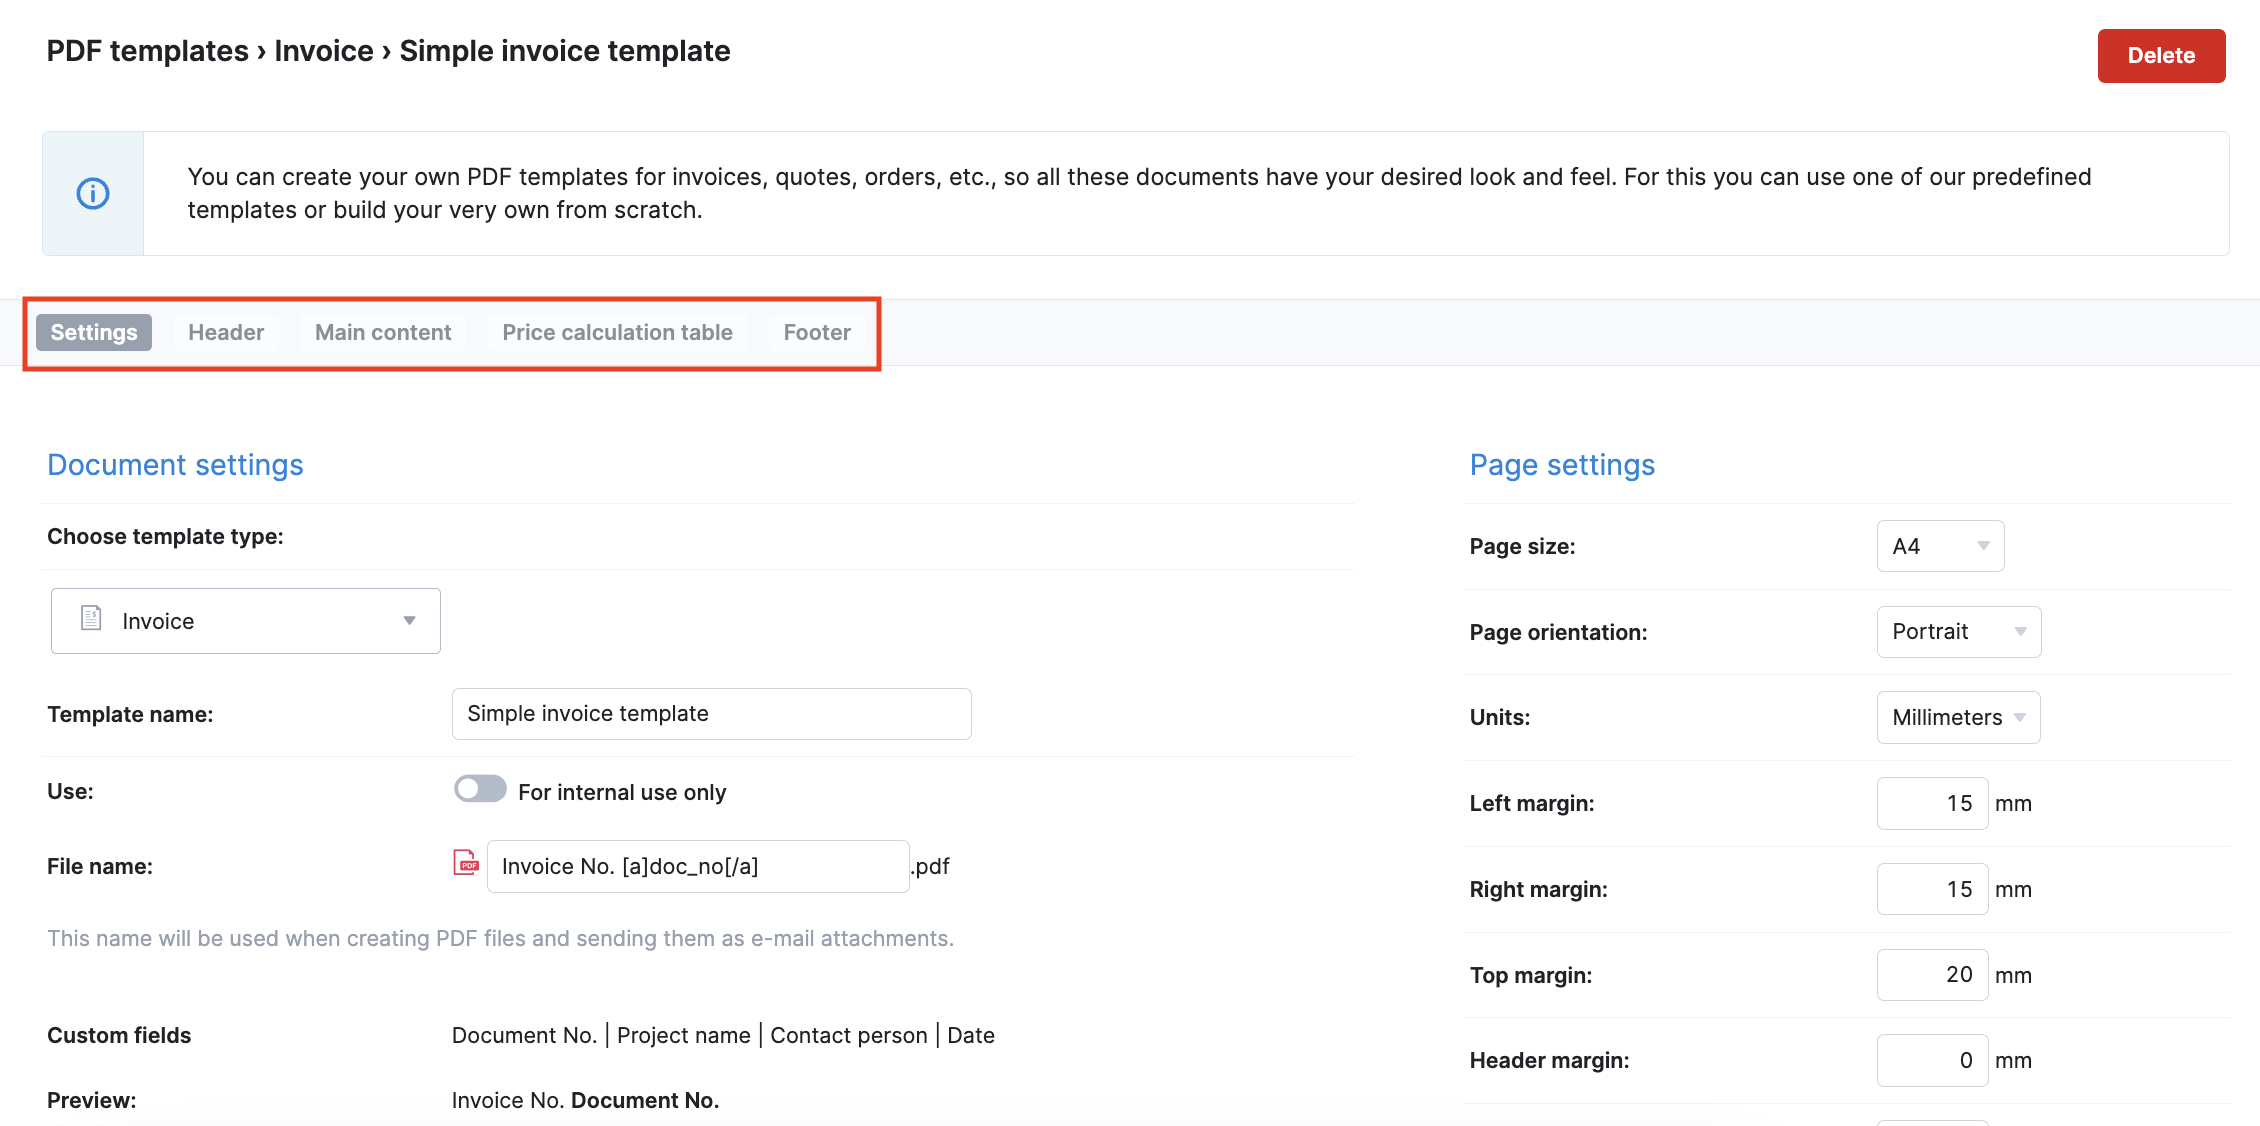Viewport: 2260px width, 1126px height.
Task: Click the blue info circle icon
Action: tap(93, 193)
